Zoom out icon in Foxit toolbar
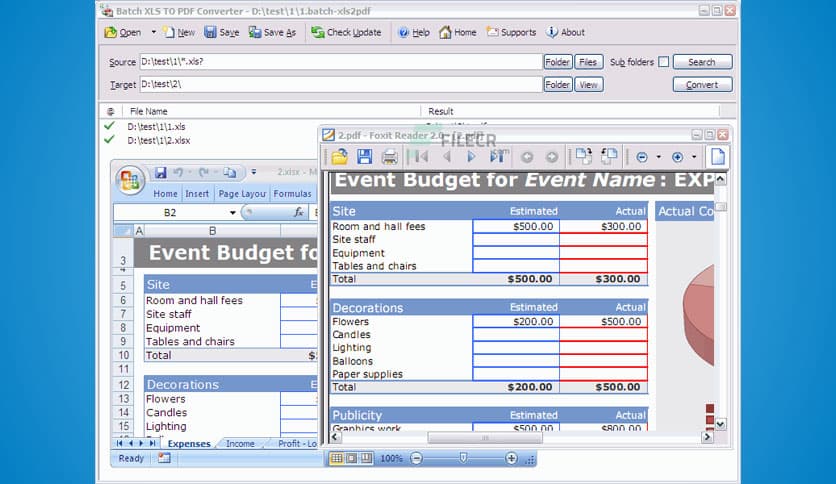The height and width of the screenshot is (484, 836). (x=642, y=157)
